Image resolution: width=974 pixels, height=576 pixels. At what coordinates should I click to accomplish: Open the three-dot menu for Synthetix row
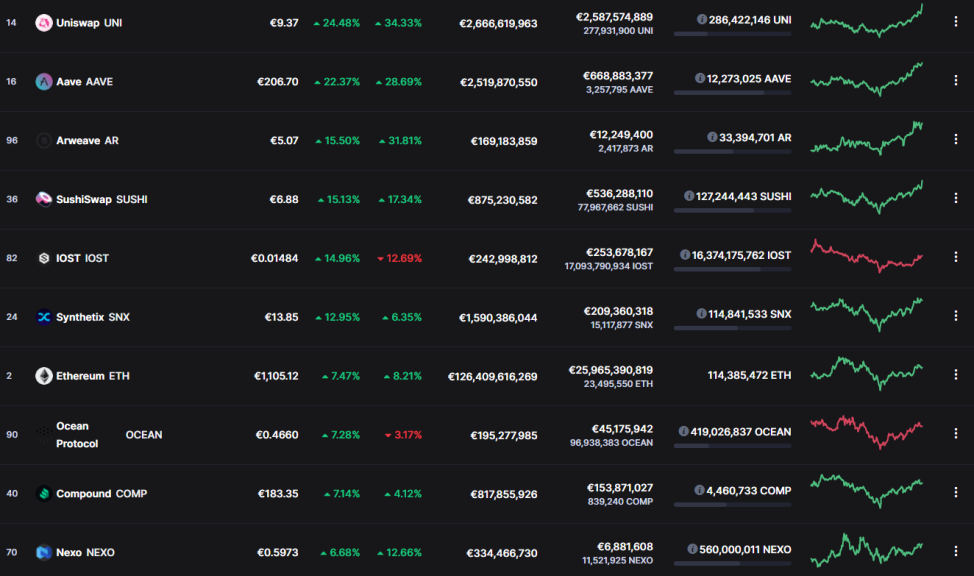click(955, 316)
